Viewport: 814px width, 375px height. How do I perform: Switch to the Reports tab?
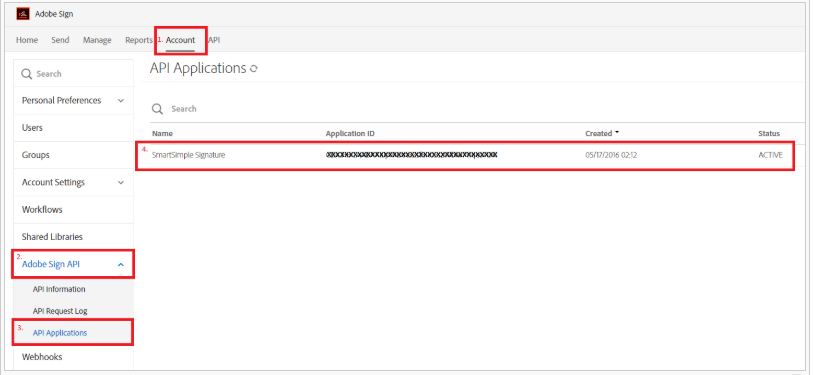pyautogui.click(x=139, y=40)
